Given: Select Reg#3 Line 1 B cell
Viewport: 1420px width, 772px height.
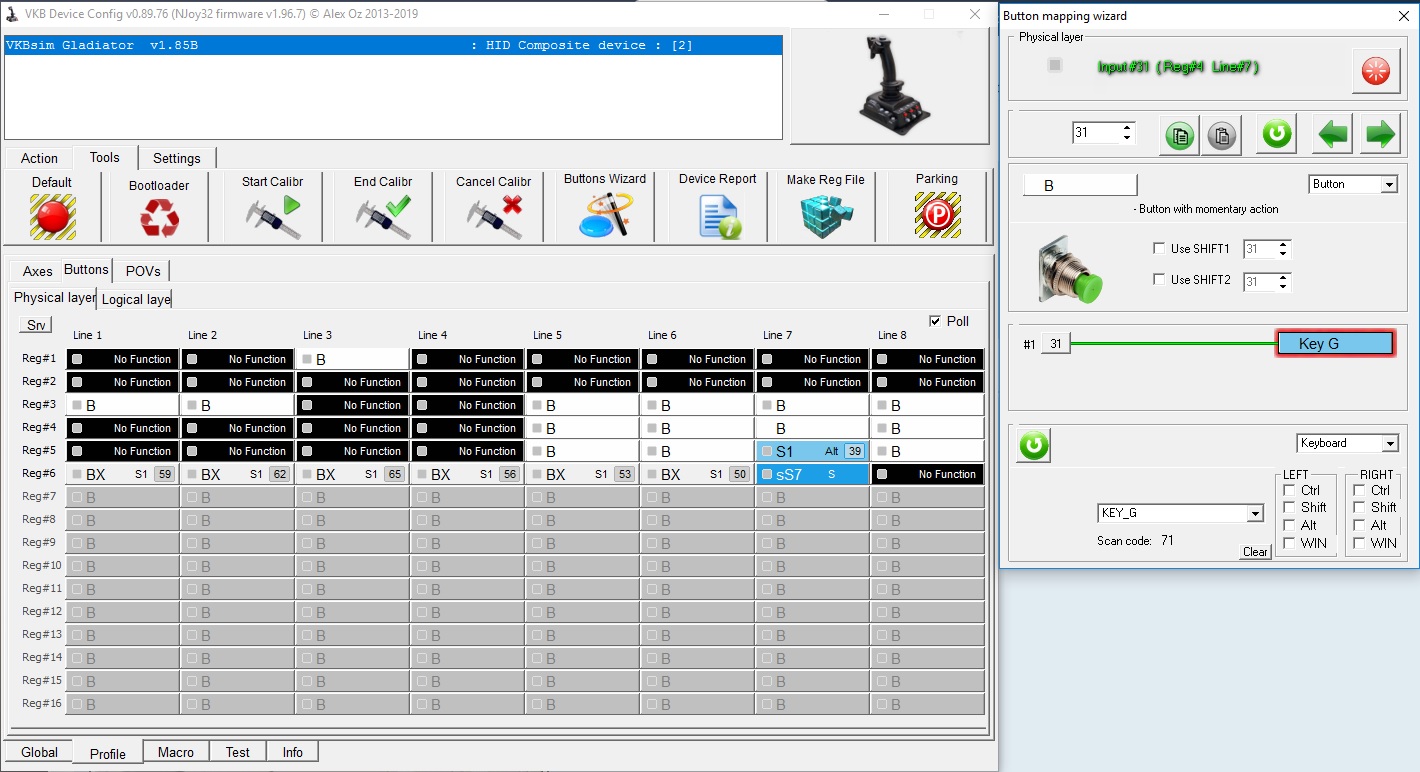Looking at the screenshot, I should pos(123,405).
